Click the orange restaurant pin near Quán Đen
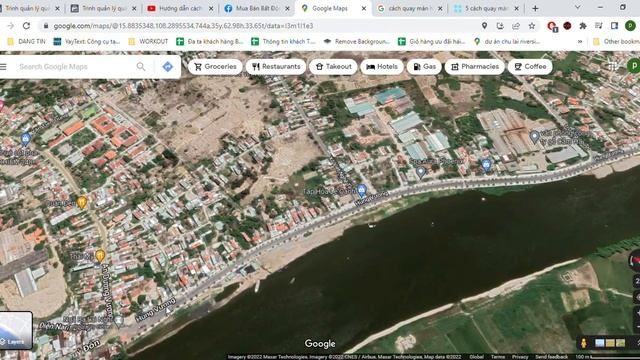The width and height of the screenshot is (640, 360). click(82, 202)
